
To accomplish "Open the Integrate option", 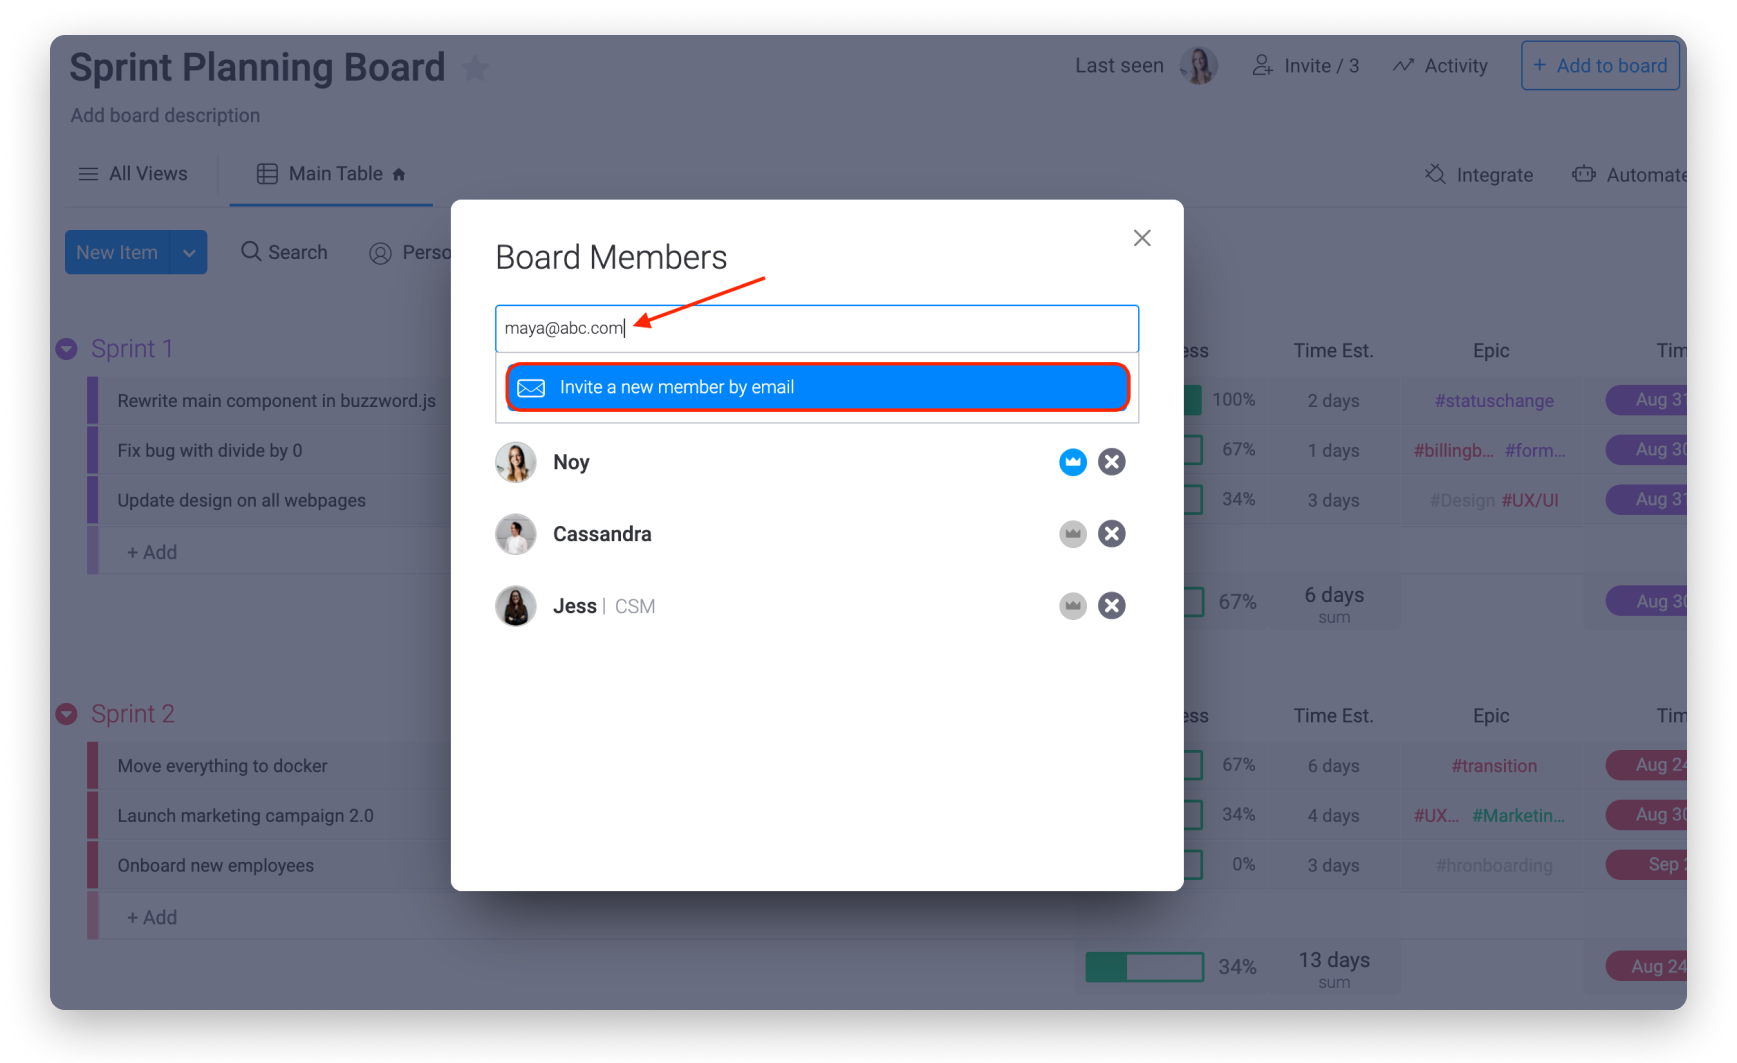I will 1478,175.
